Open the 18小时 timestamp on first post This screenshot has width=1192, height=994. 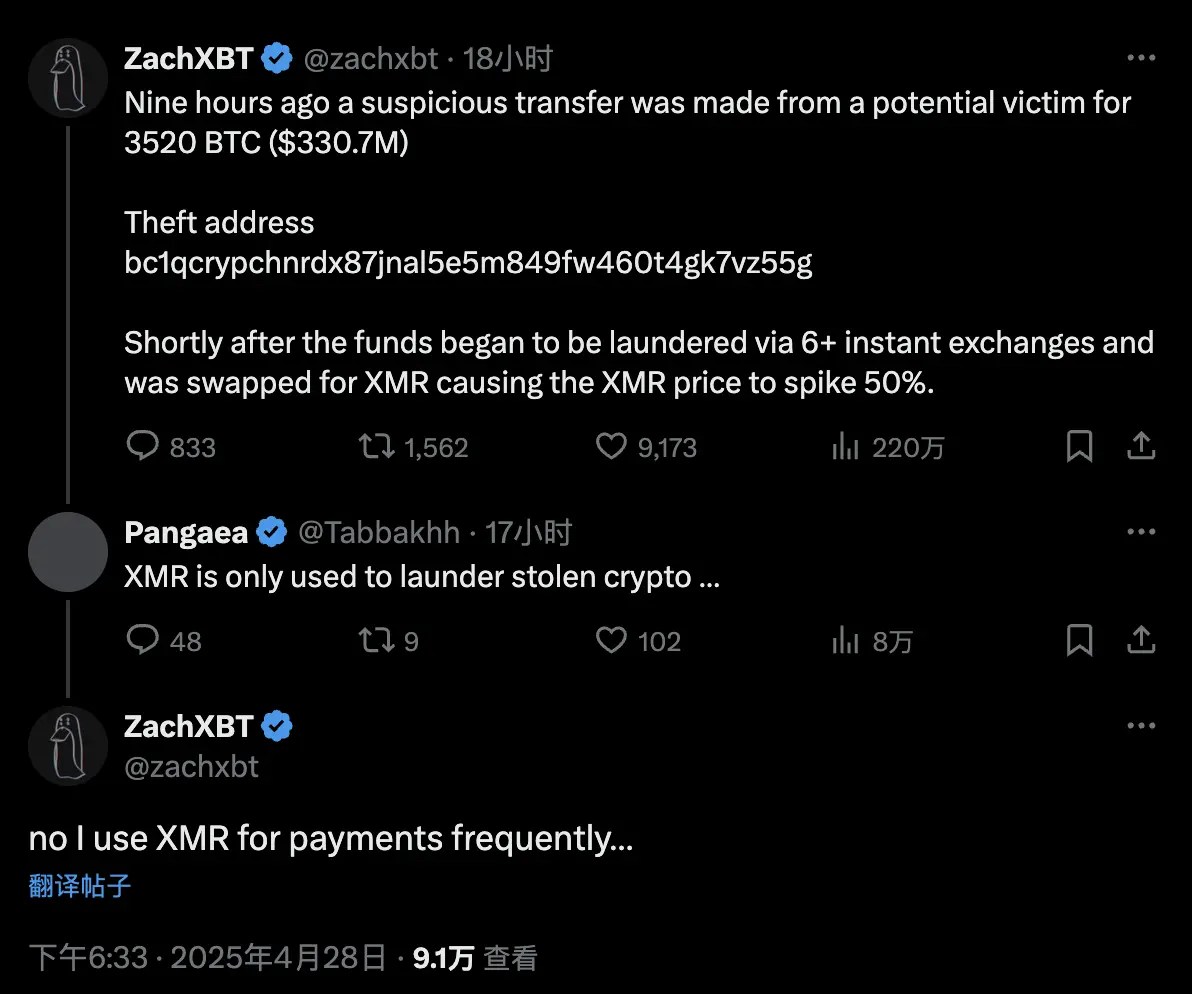pos(508,60)
